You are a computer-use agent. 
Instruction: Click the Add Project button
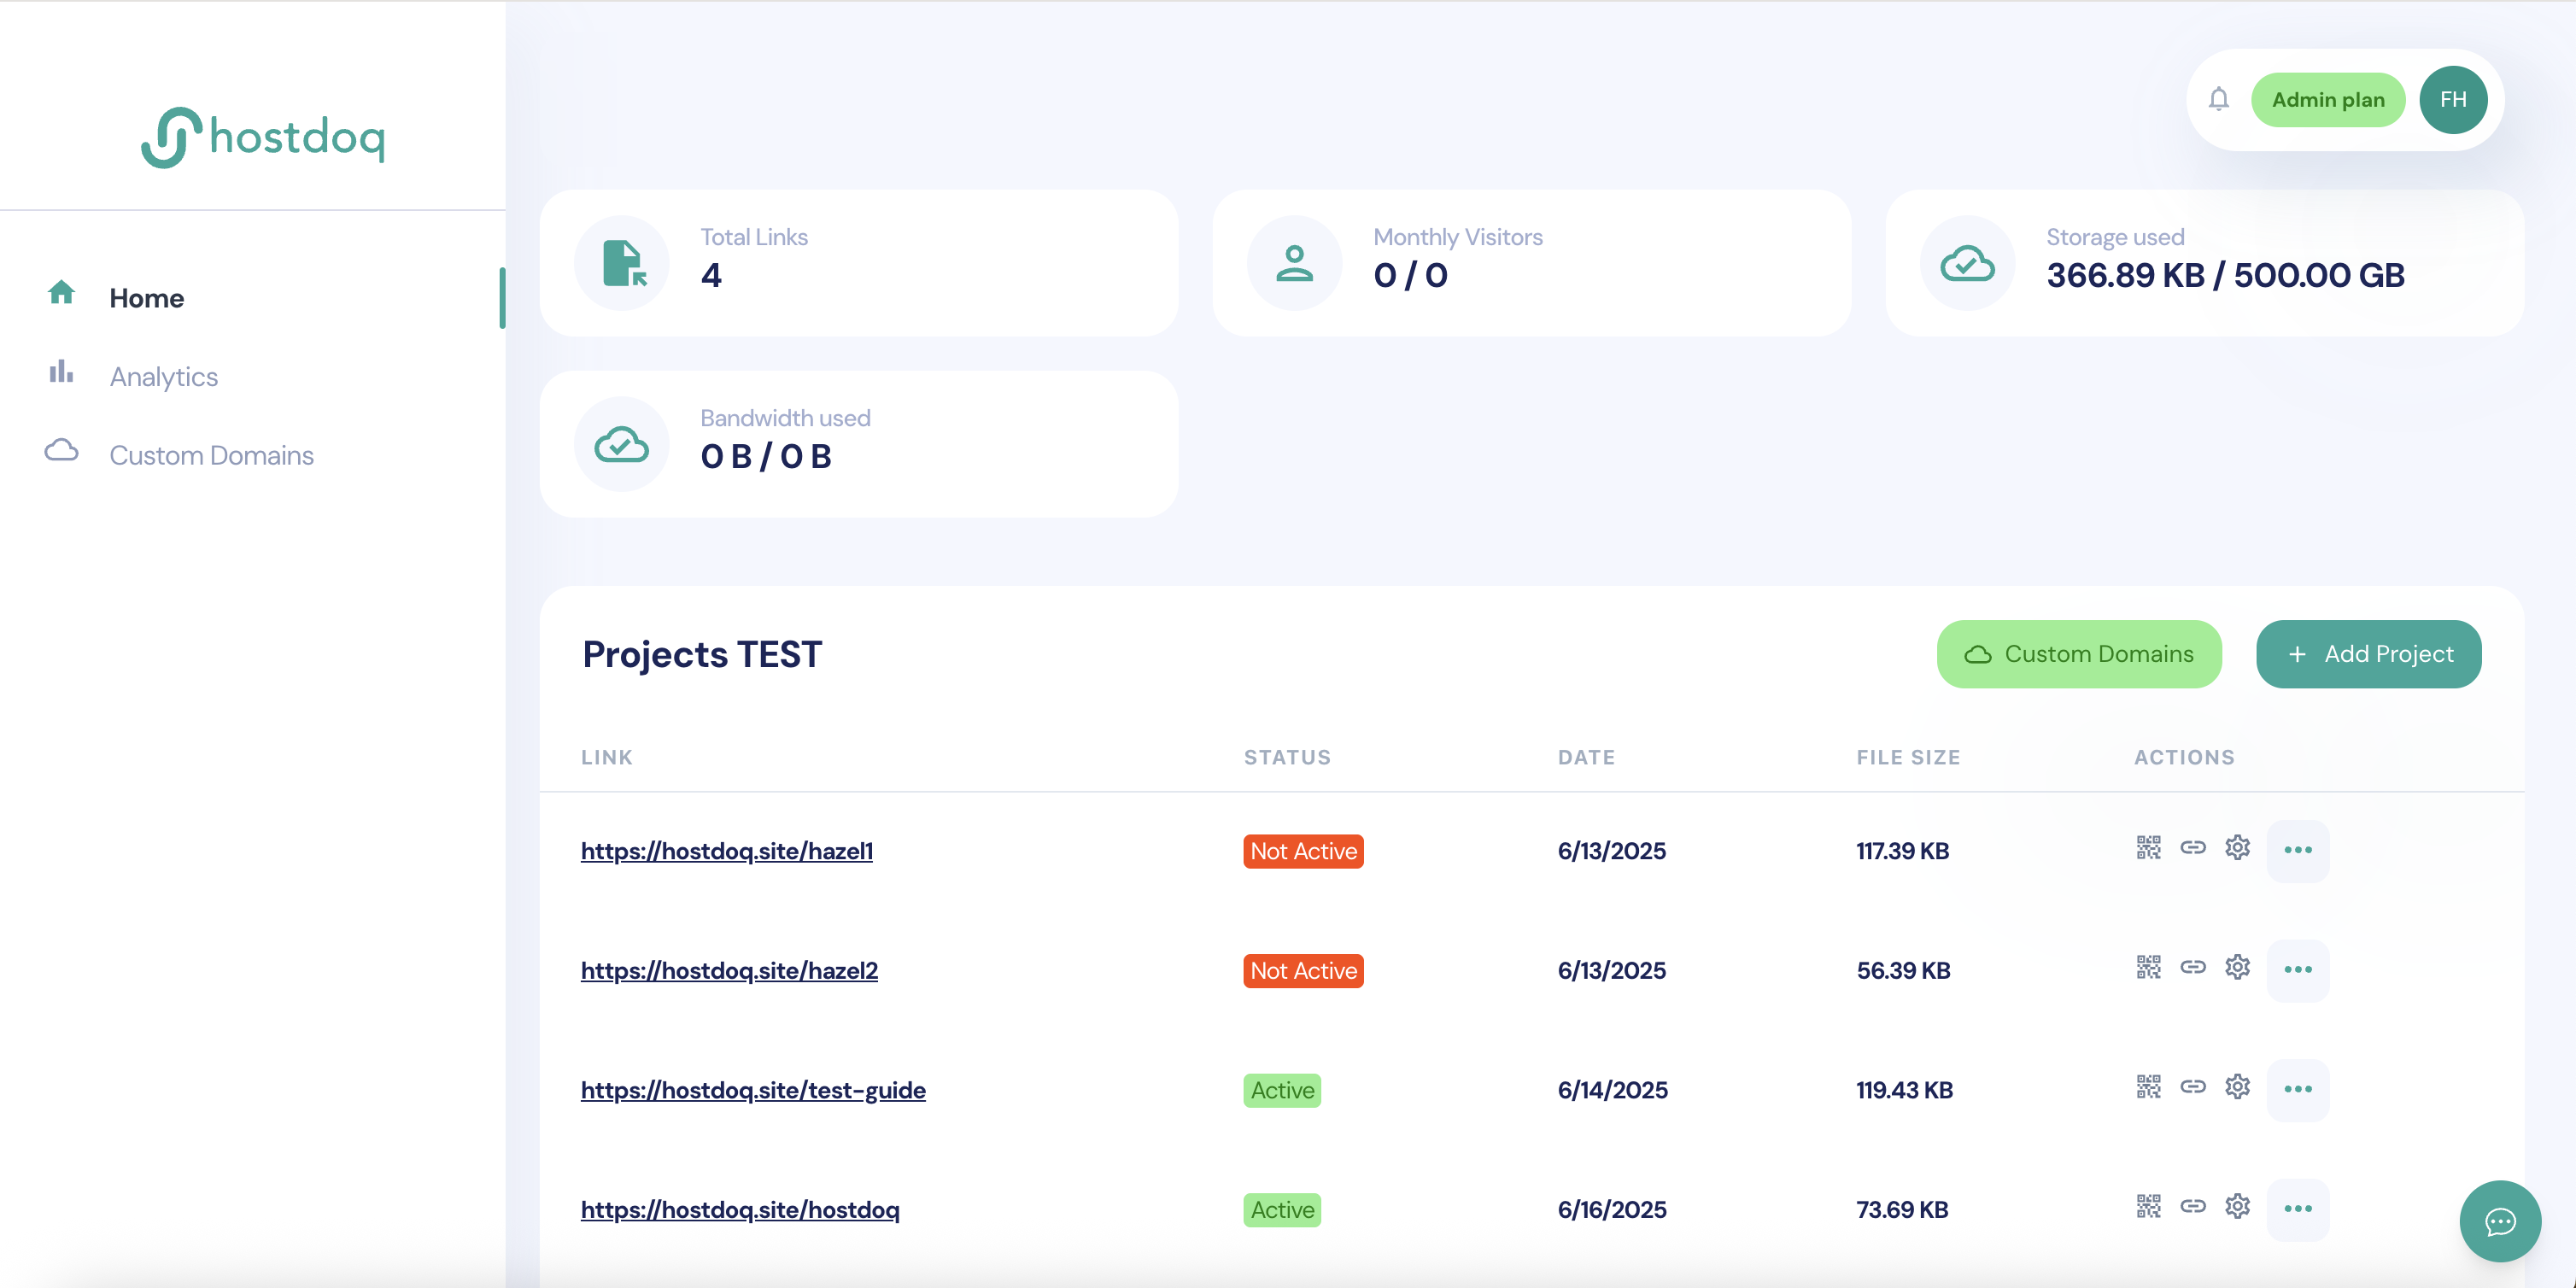(x=2368, y=654)
